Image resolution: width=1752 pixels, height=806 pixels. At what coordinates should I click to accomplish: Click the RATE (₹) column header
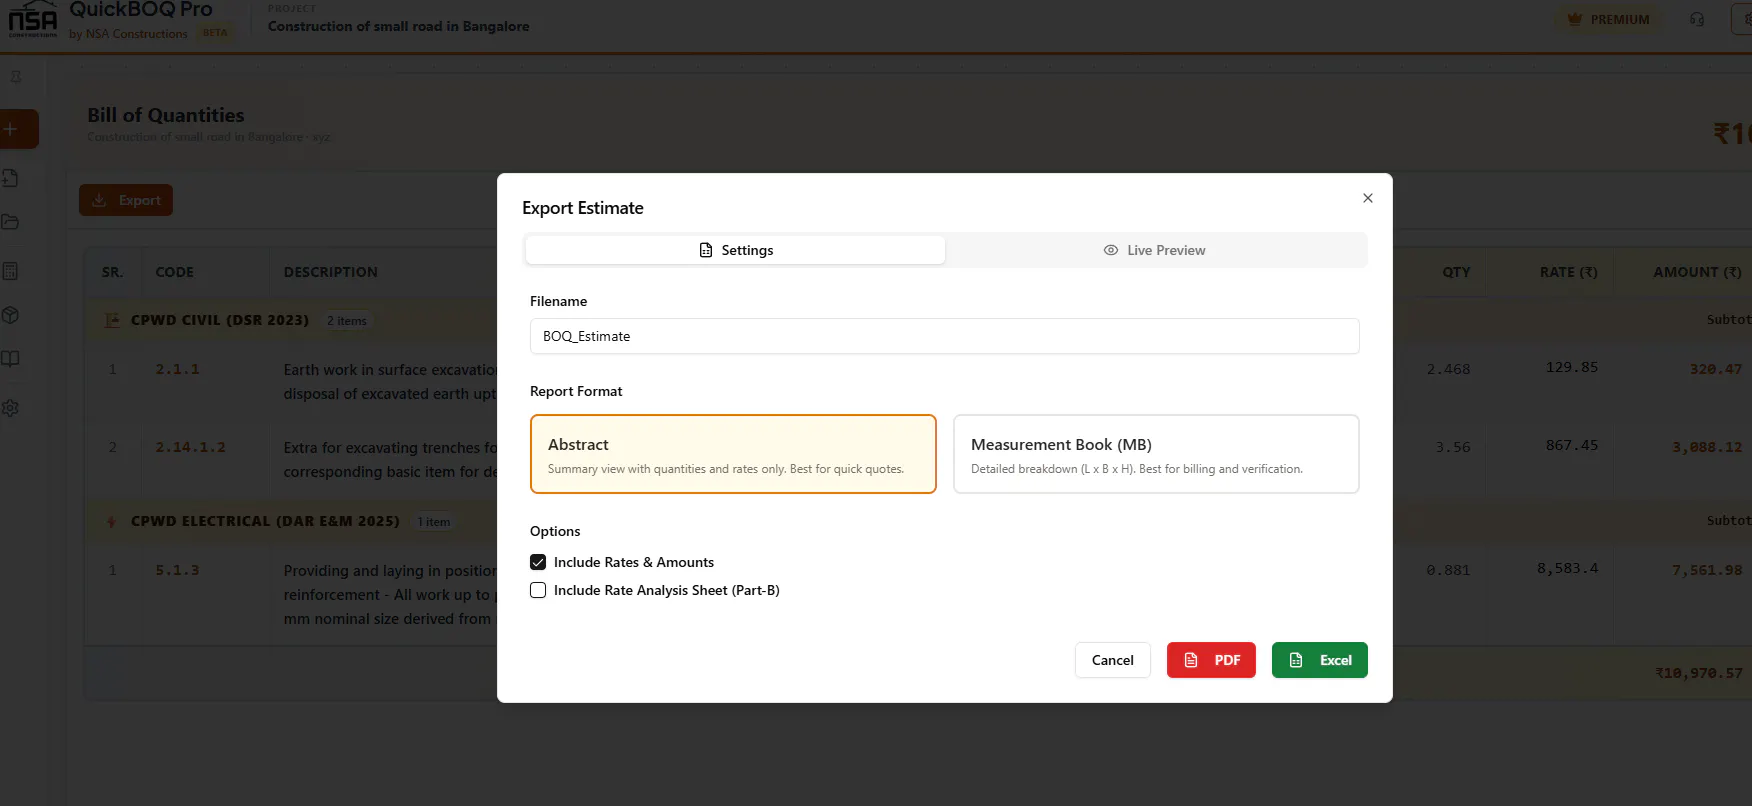[1569, 272]
